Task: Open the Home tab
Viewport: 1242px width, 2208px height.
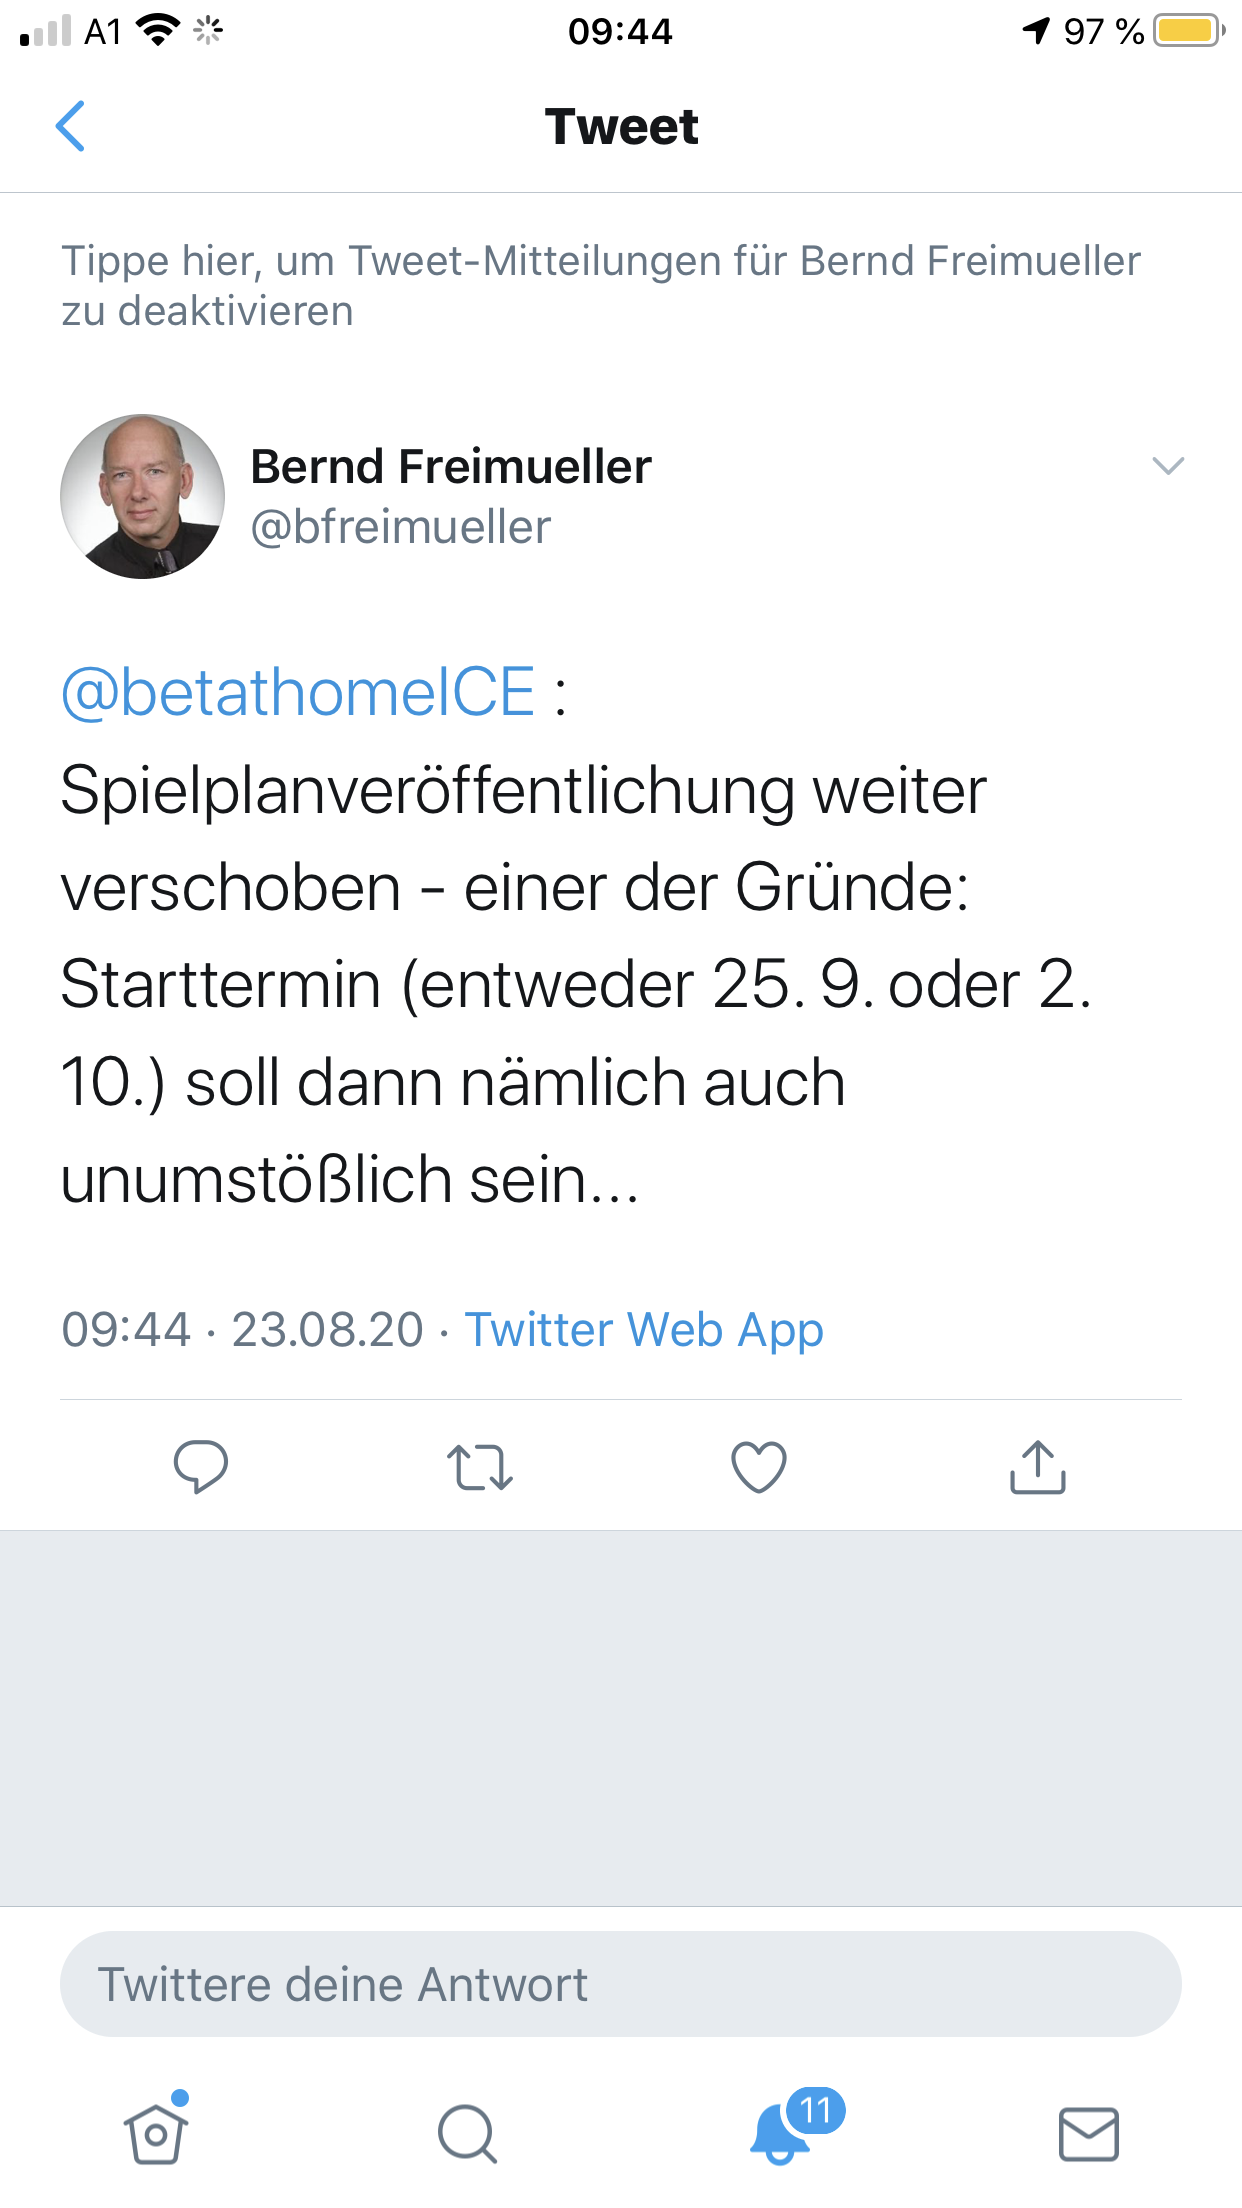Action: (x=156, y=2134)
